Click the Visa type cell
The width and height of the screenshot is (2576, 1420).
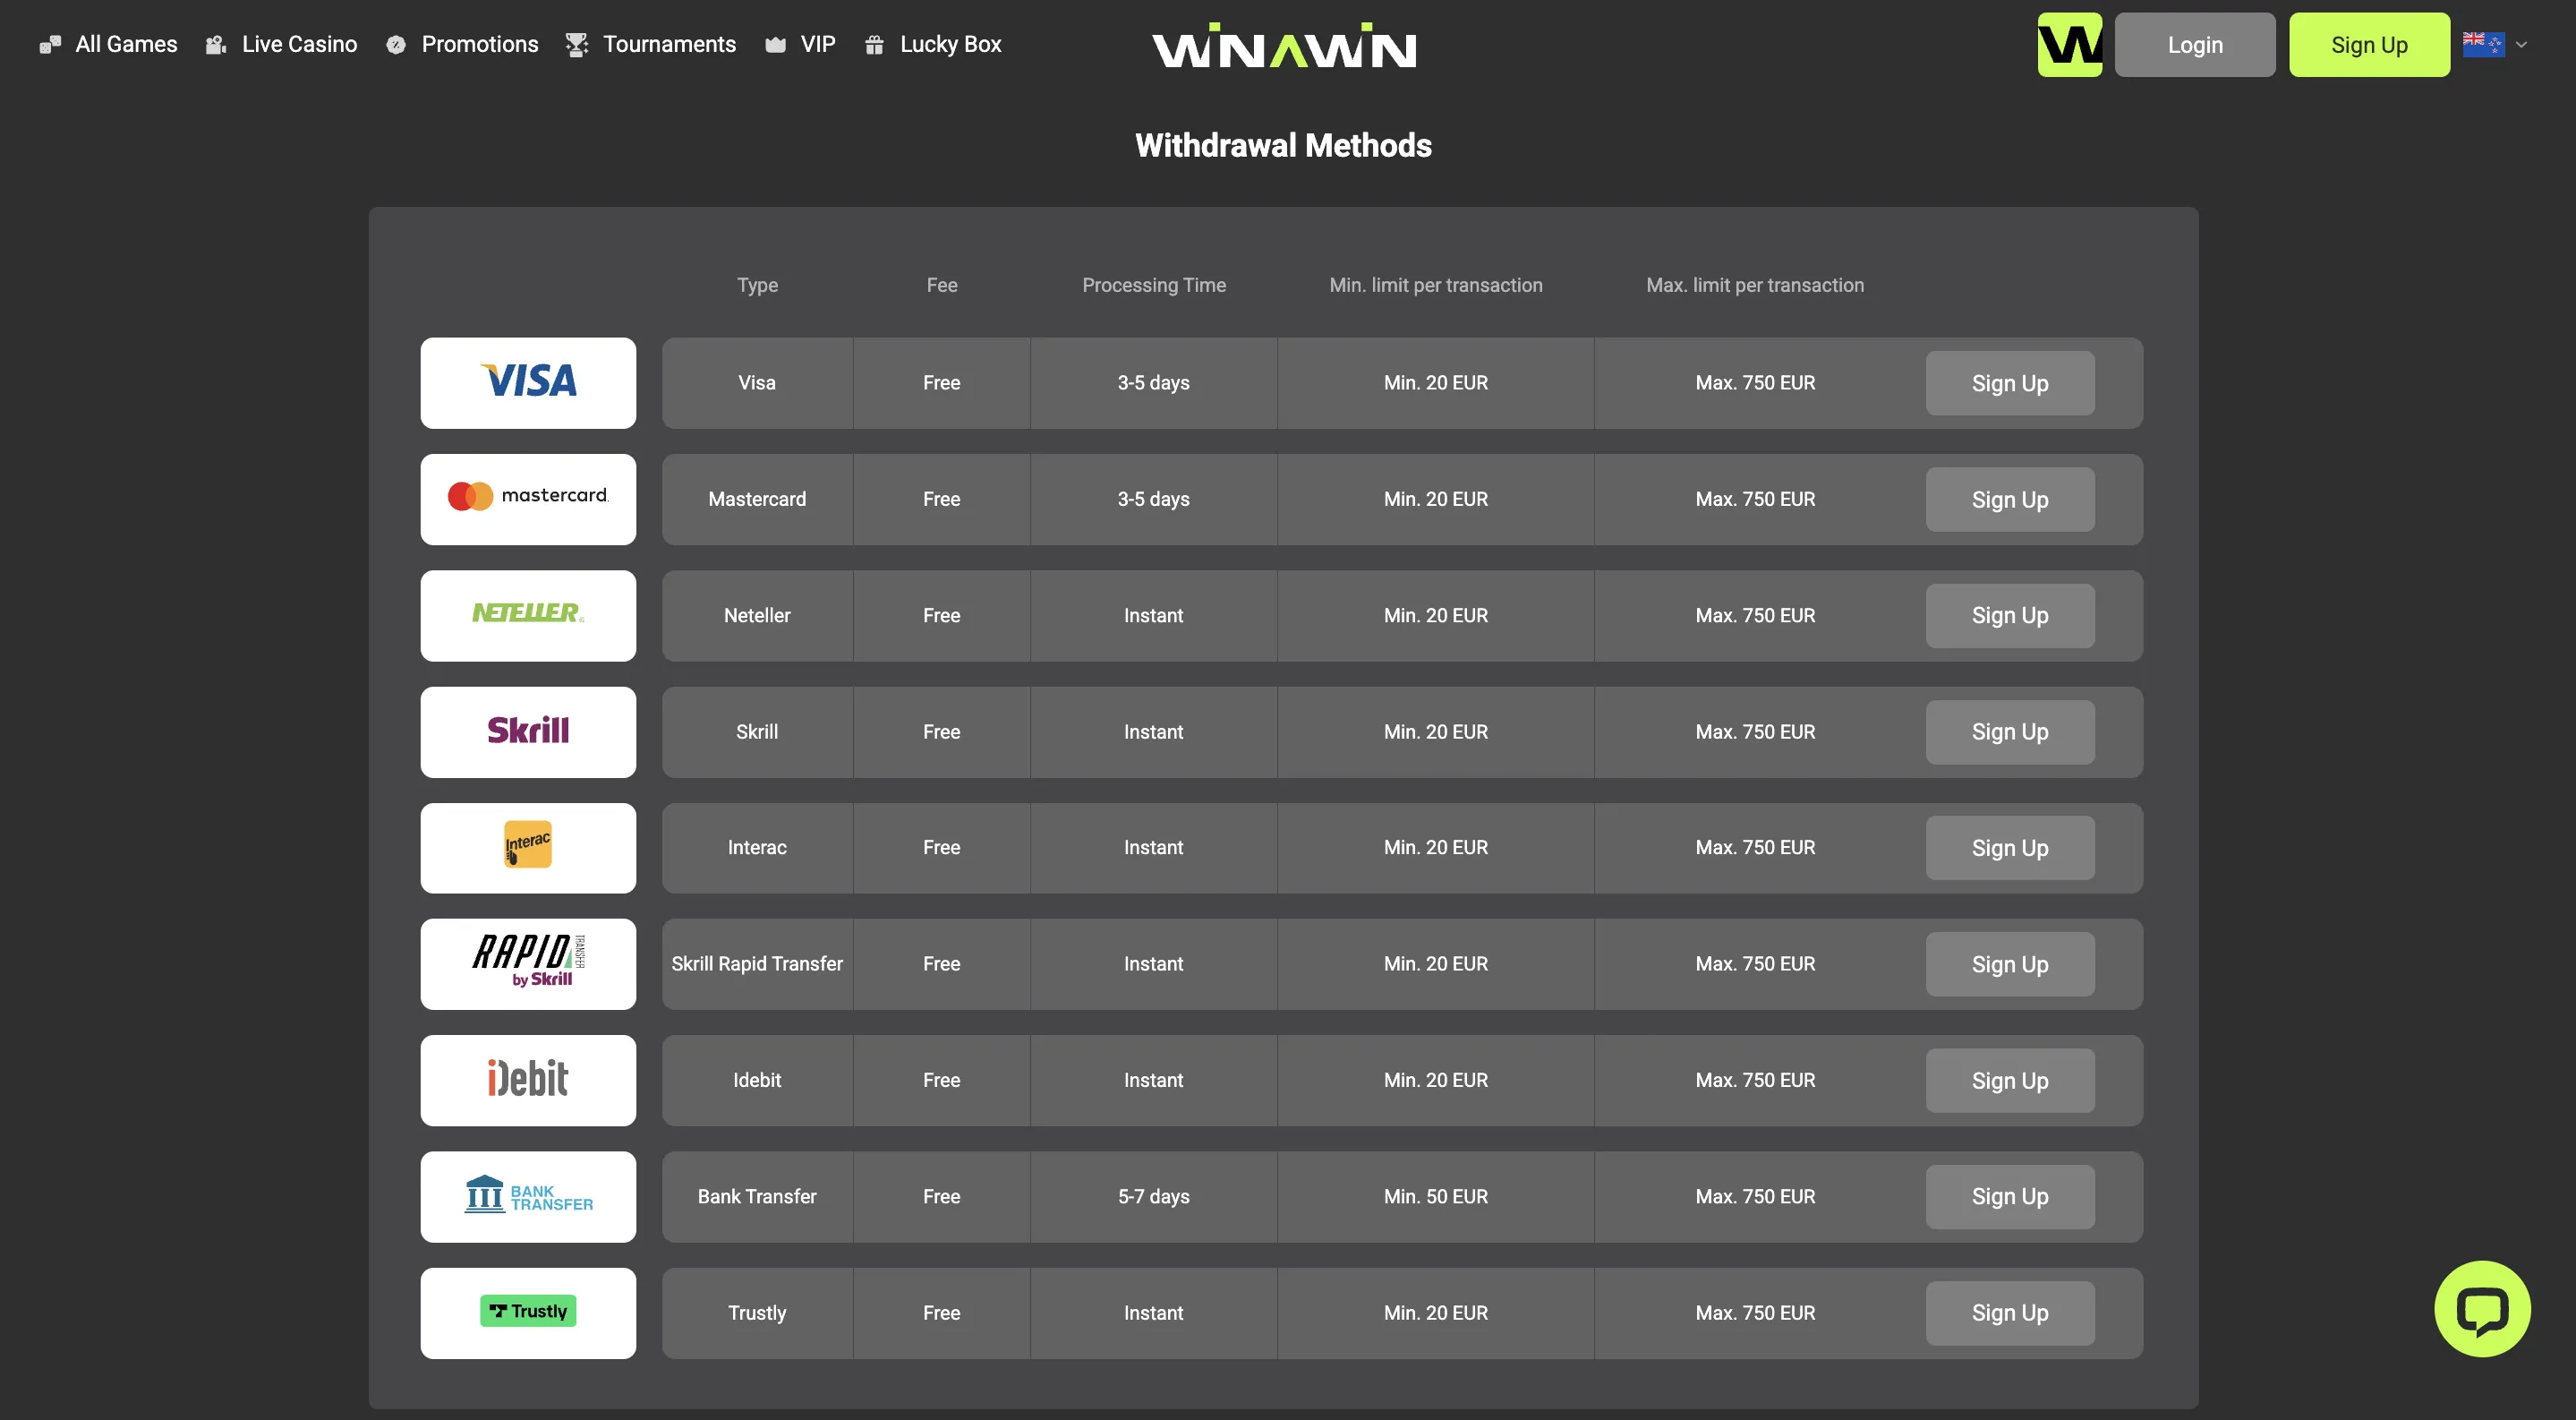757,383
